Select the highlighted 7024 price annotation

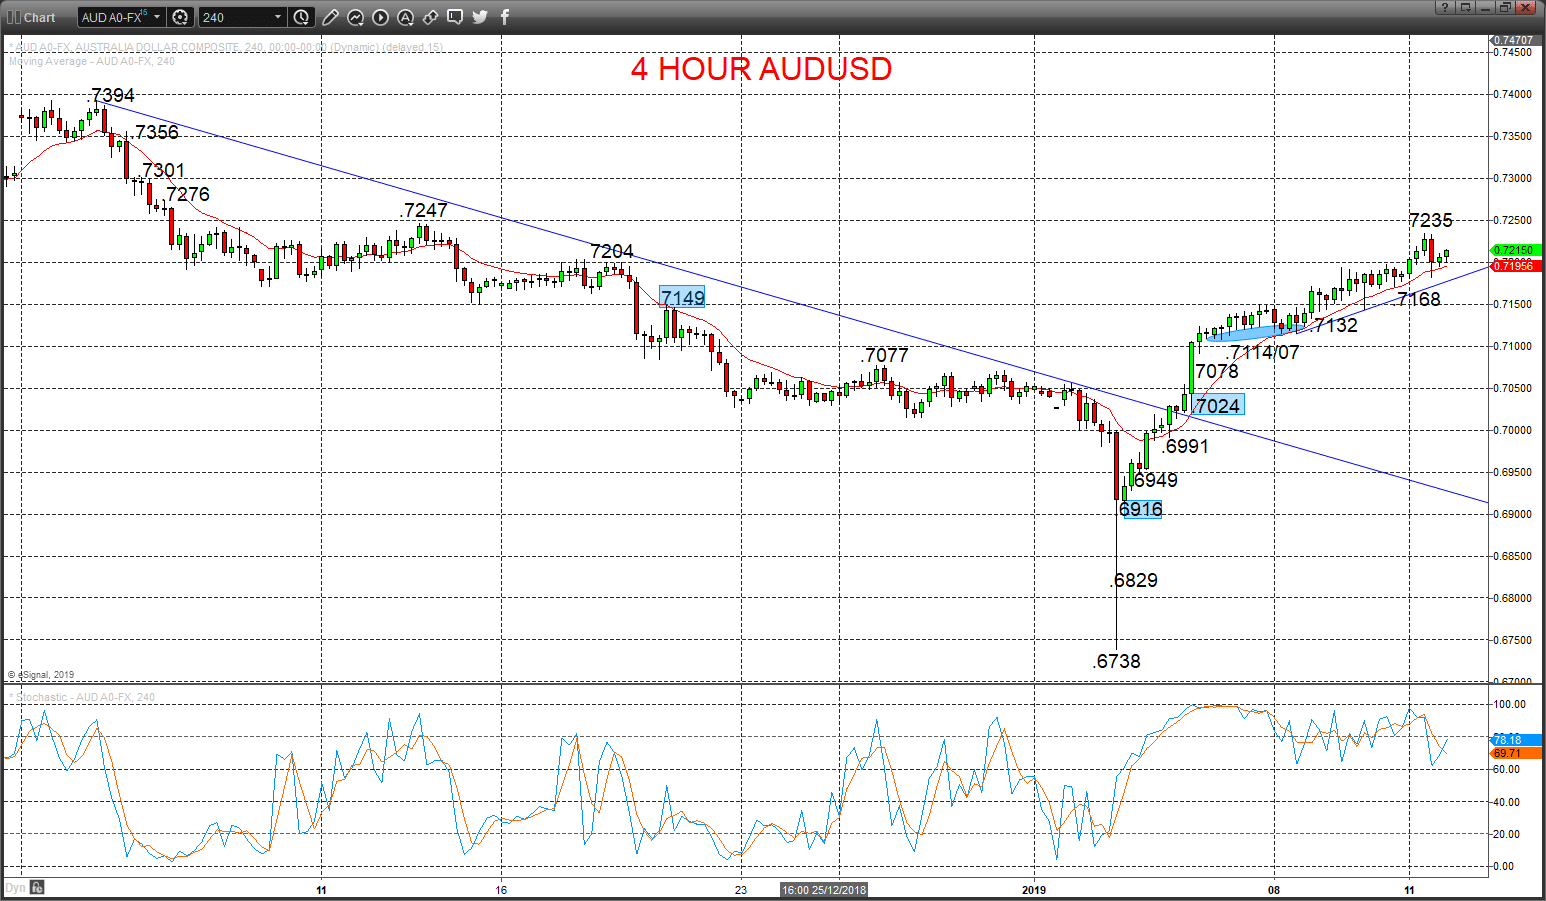point(1218,405)
